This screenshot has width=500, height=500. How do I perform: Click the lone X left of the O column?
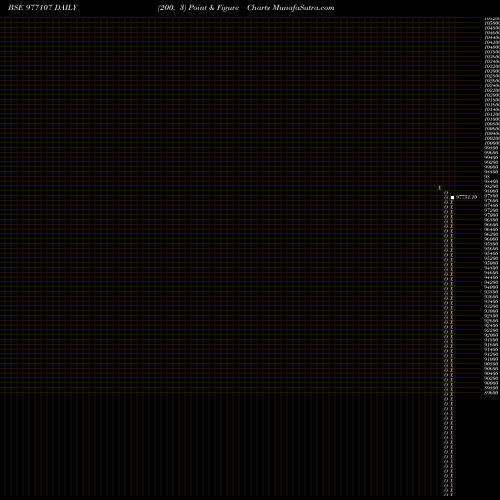(439, 188)
